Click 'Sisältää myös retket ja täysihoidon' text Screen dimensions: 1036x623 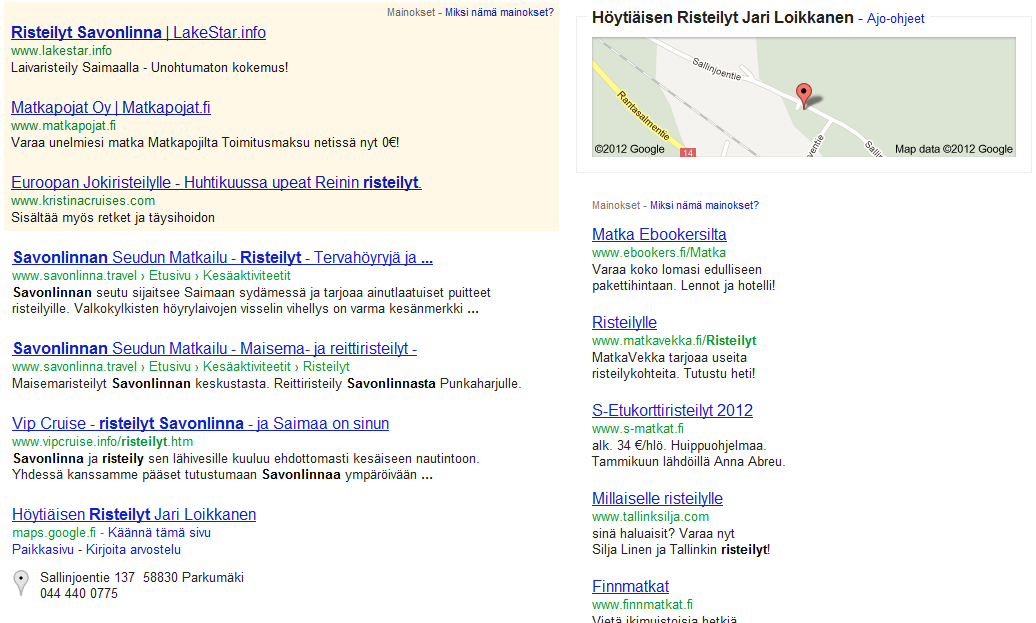point(113,218)
